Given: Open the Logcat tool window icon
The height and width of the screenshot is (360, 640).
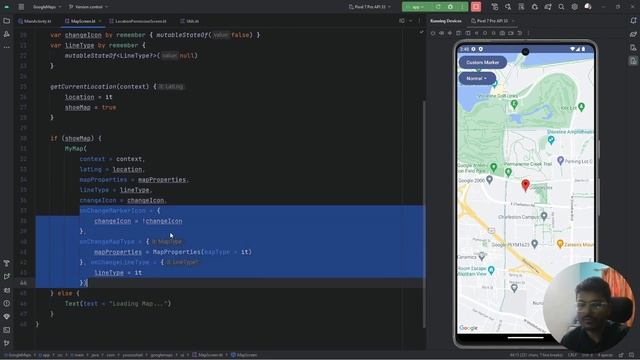Looking at the screenshot, I should (x=7, y=290).
